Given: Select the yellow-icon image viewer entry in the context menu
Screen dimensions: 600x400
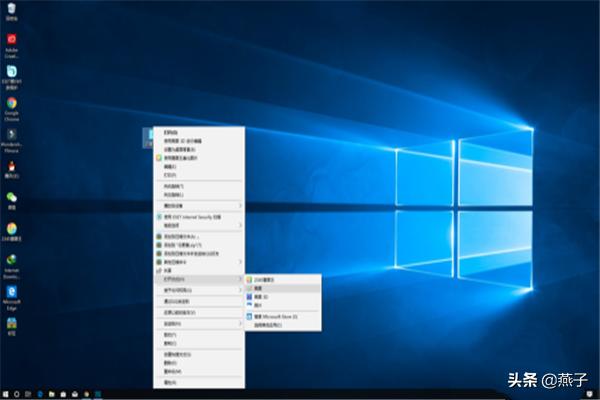Looking at the screenshot, I should (199, 158).
